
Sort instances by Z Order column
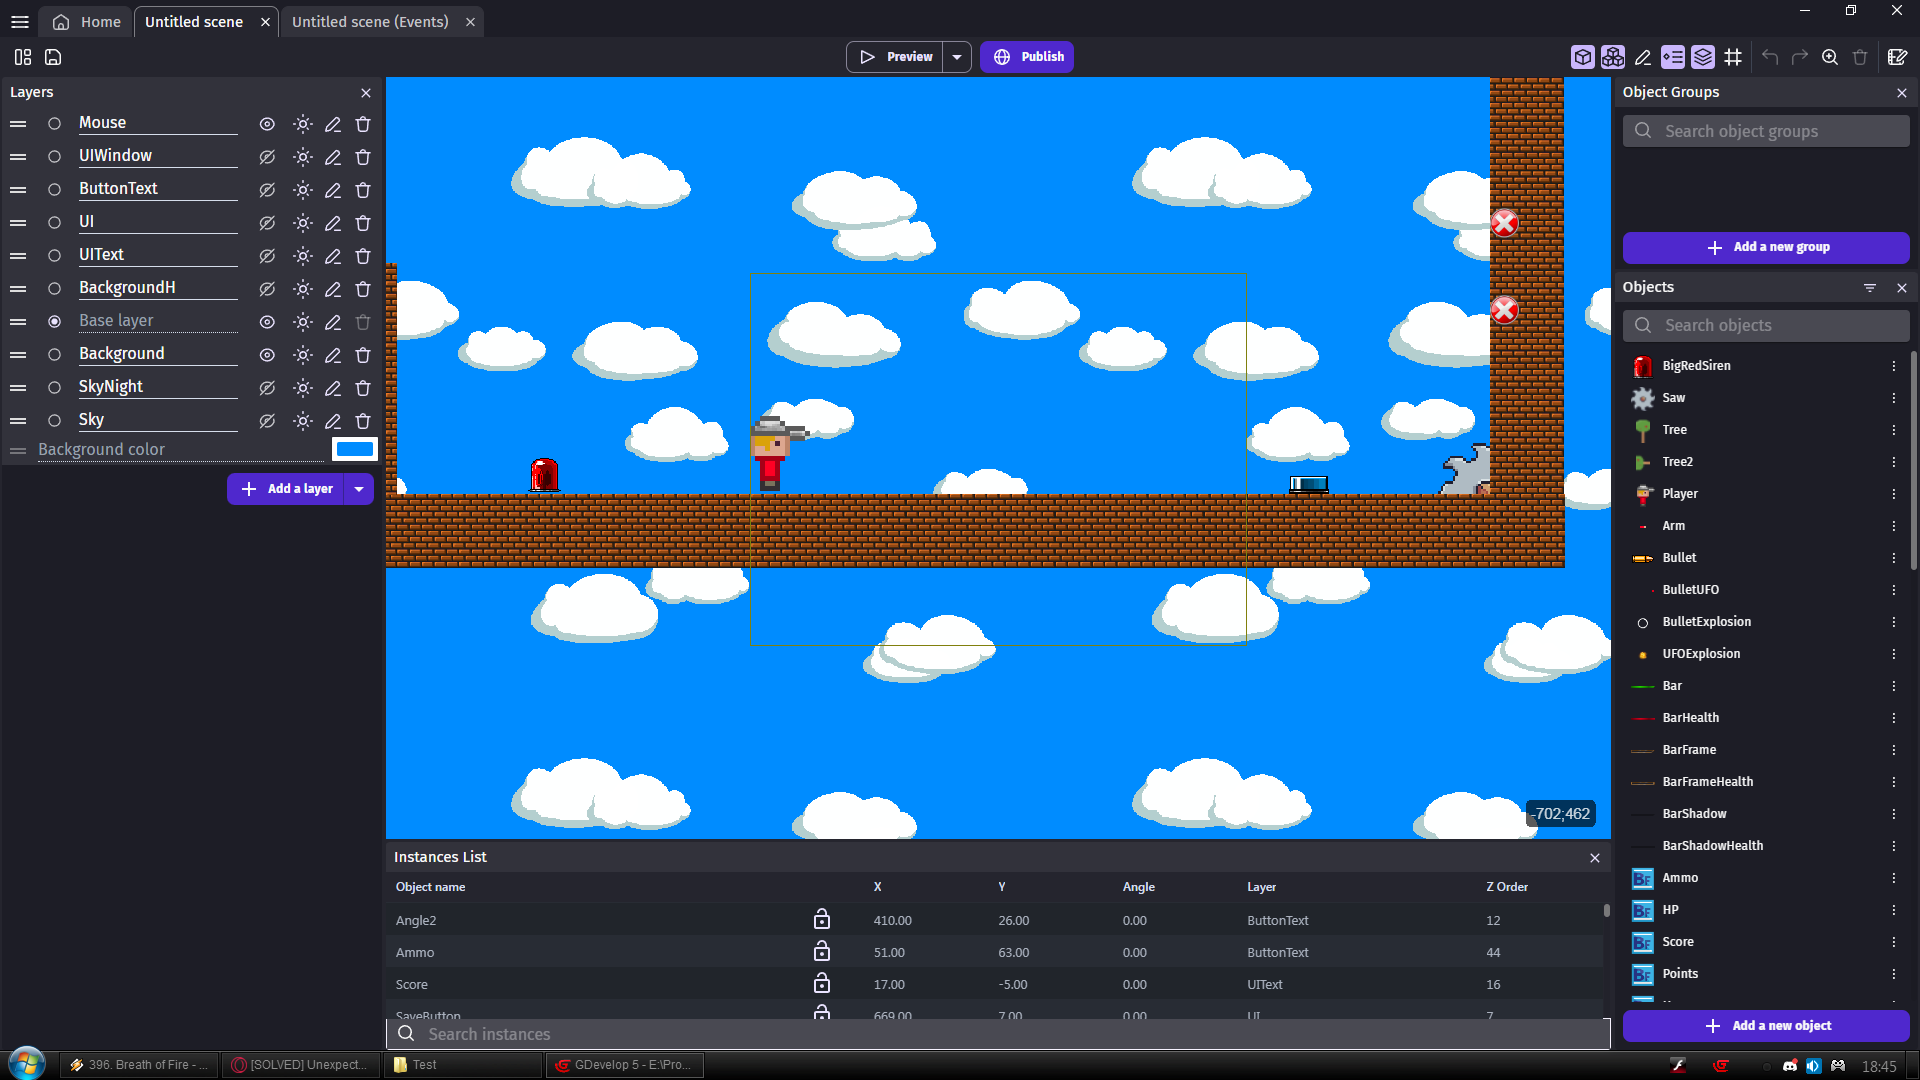pos(1507,887)
